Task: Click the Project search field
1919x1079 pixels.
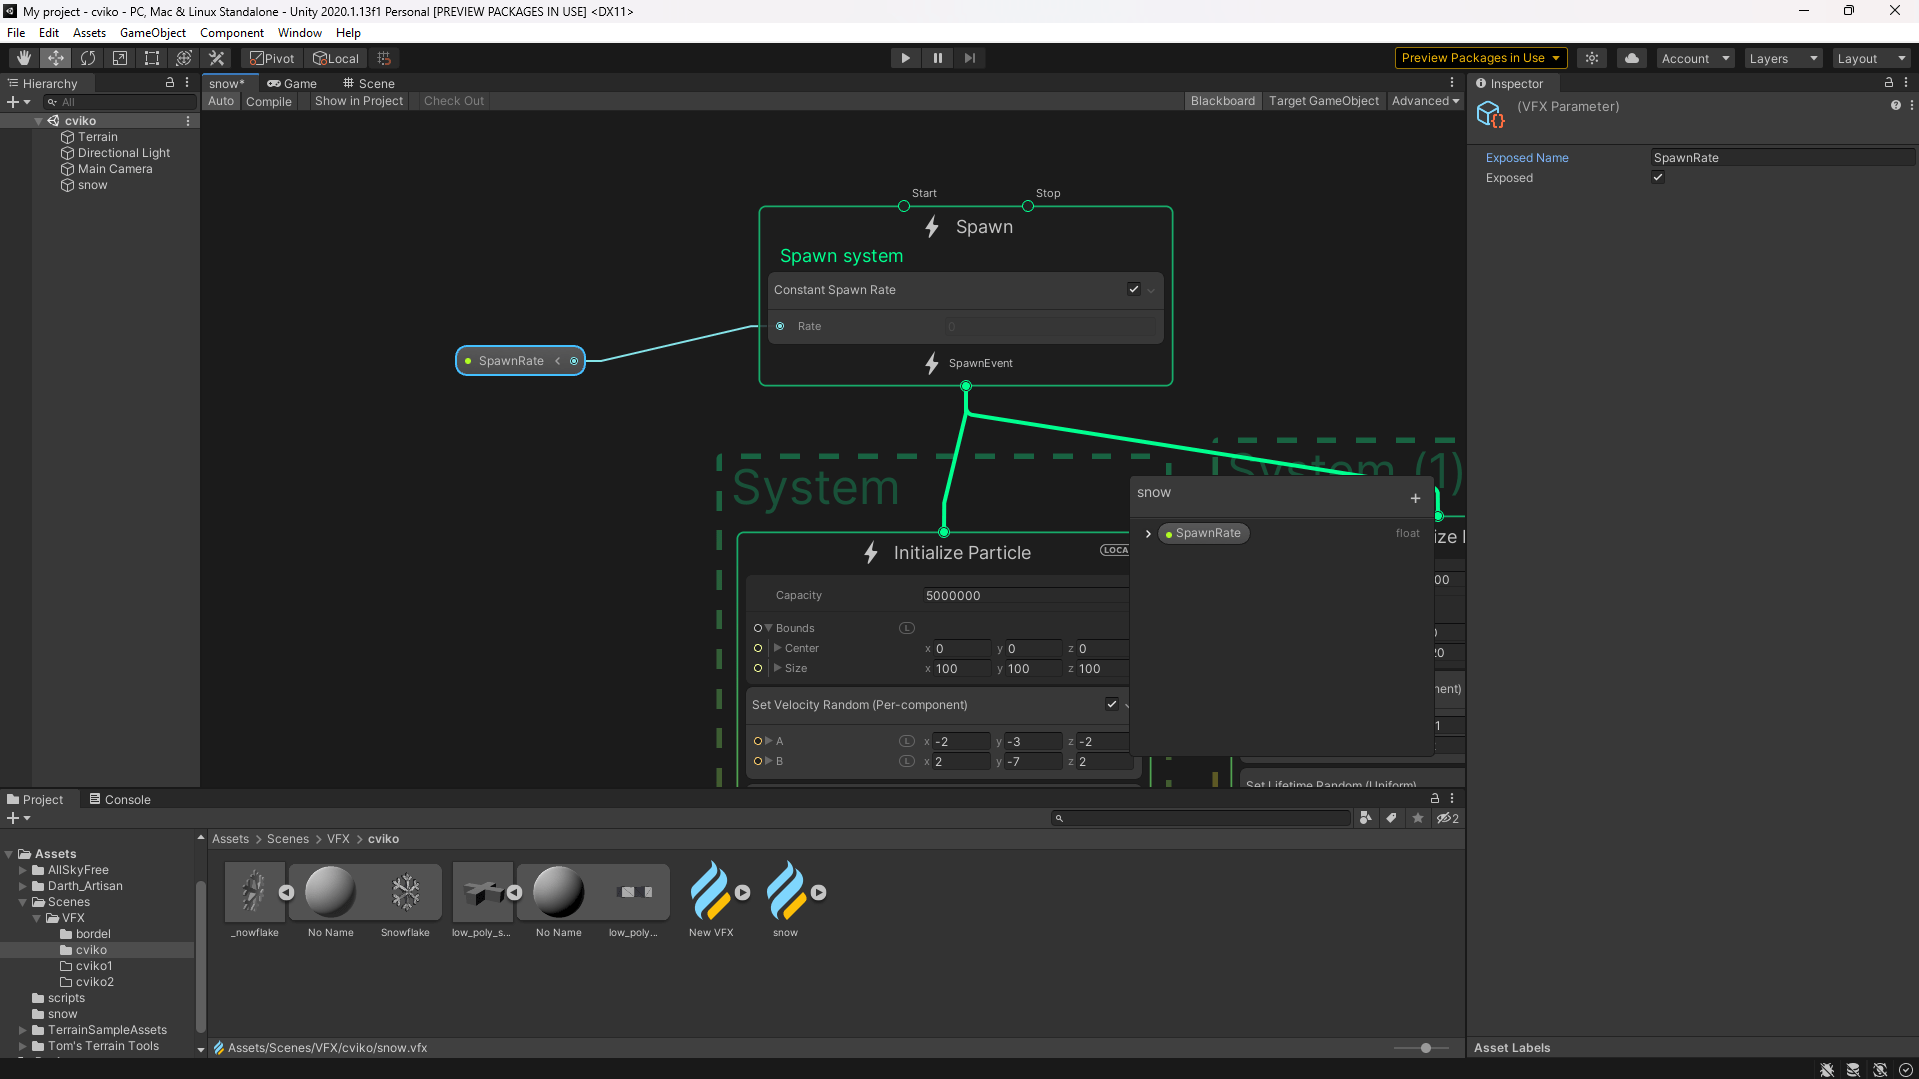Action: pyautogui.click(x=1200, y=818)
